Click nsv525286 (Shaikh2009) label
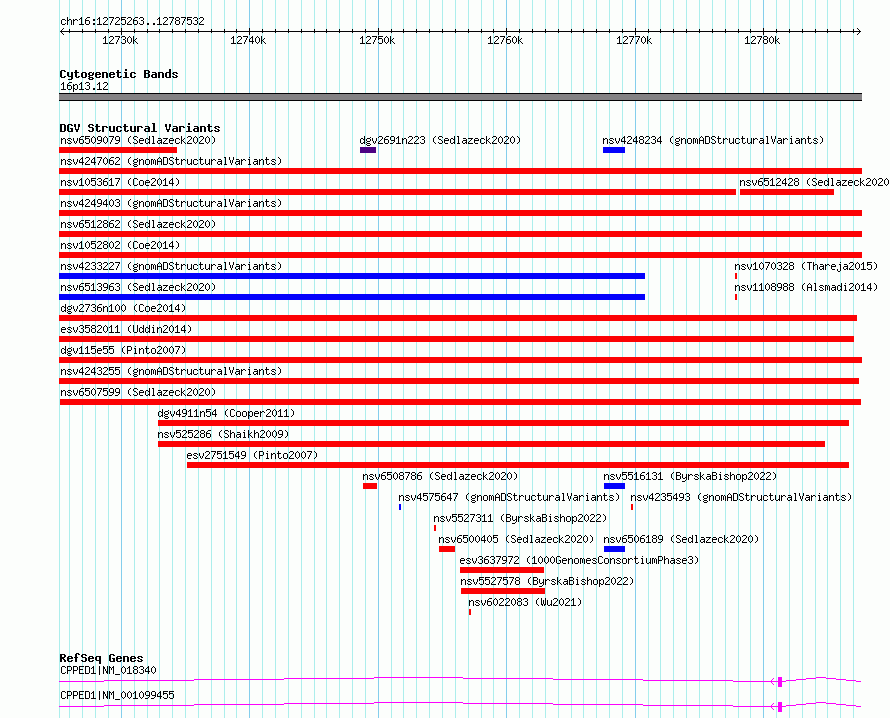Viewport: 890px width, 718px height. coord(223,434)
